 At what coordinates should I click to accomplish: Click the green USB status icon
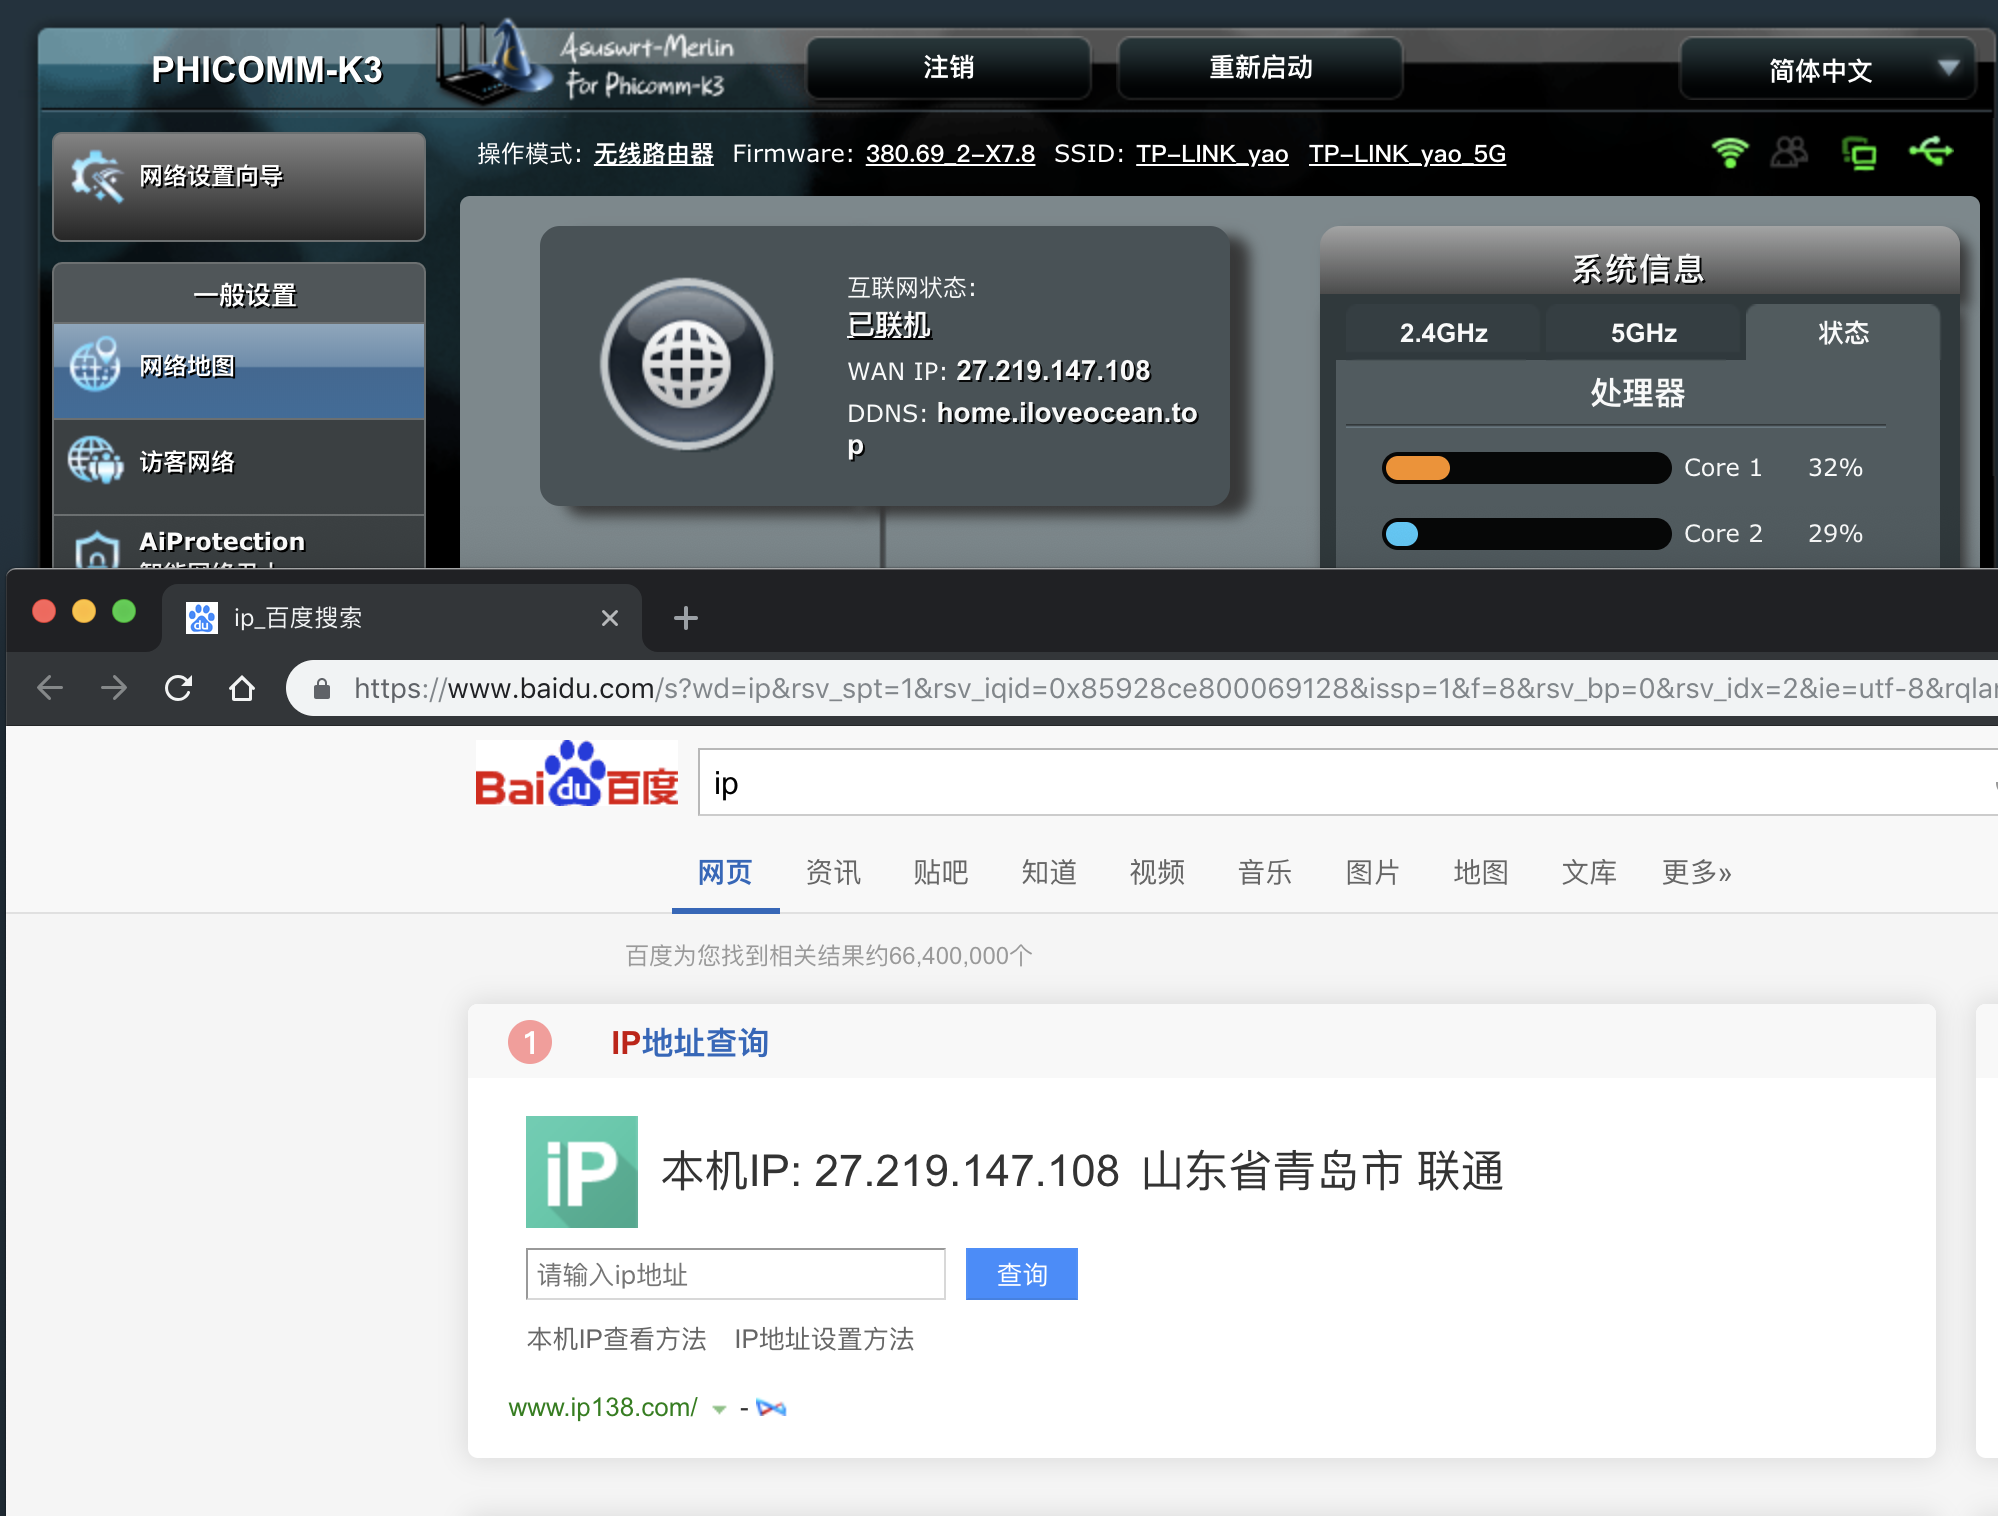[1930, 152]
